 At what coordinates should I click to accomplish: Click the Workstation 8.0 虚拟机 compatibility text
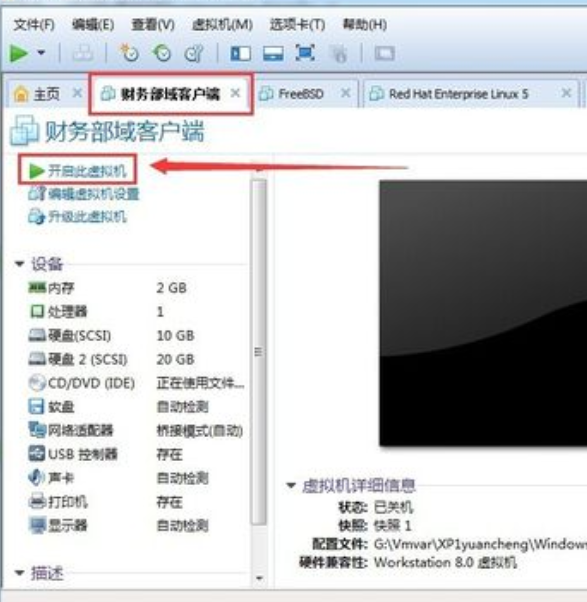tap(446, 562)
